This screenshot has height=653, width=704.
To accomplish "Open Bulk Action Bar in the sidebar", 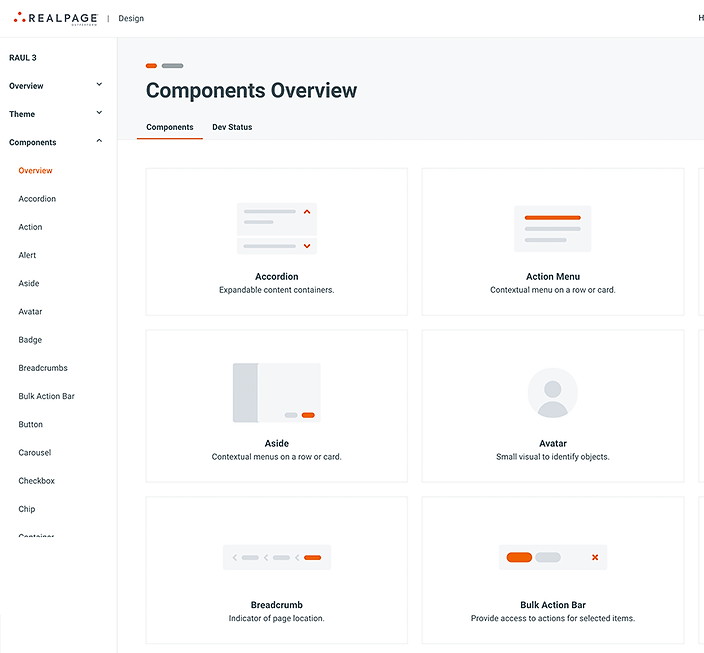I will tap(47, 396).
